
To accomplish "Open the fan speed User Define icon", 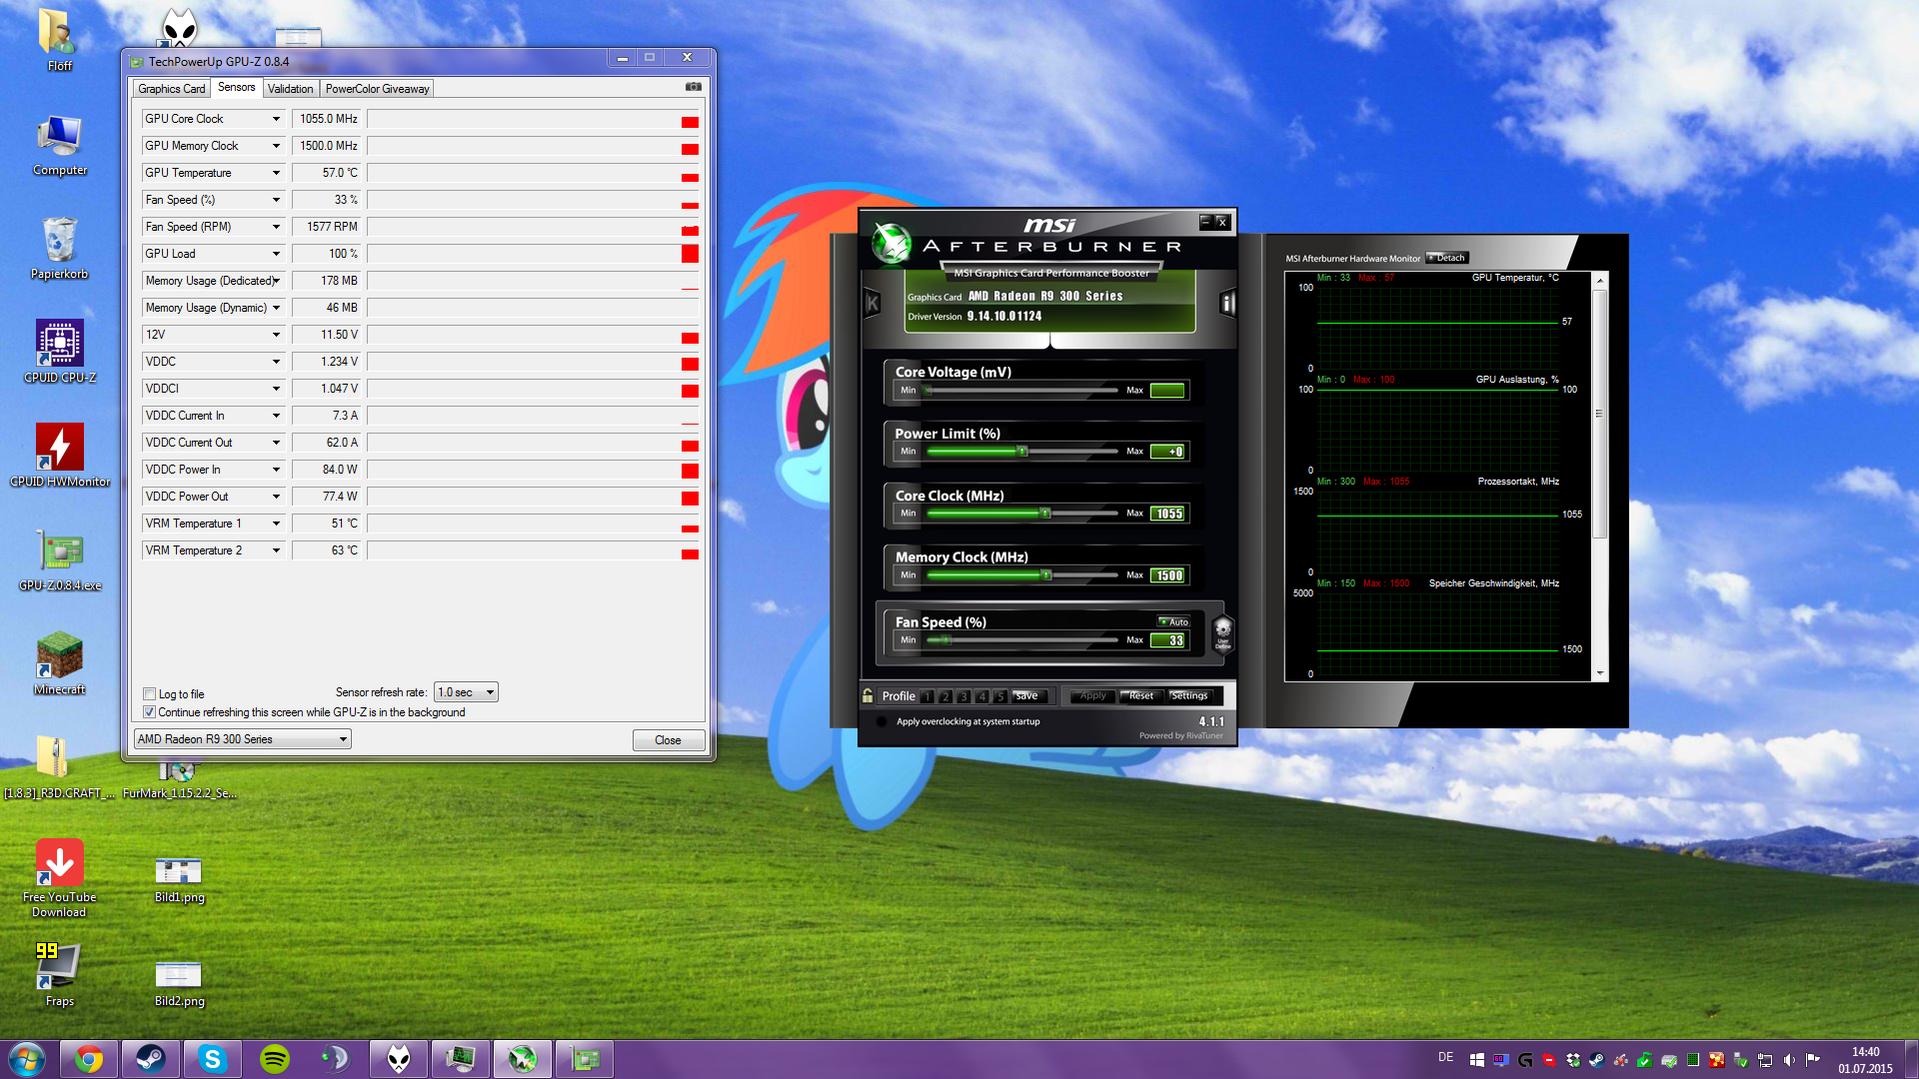I will click(x=1222, y=634).
